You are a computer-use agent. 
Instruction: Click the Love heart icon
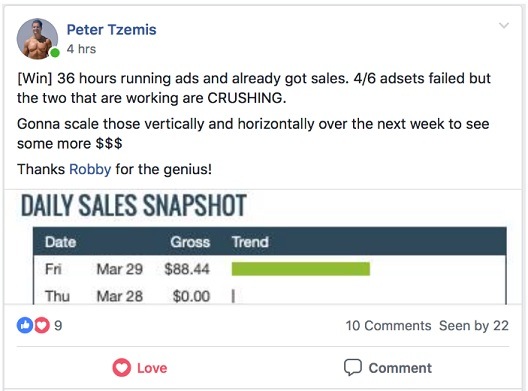click(x=122, y=367)
